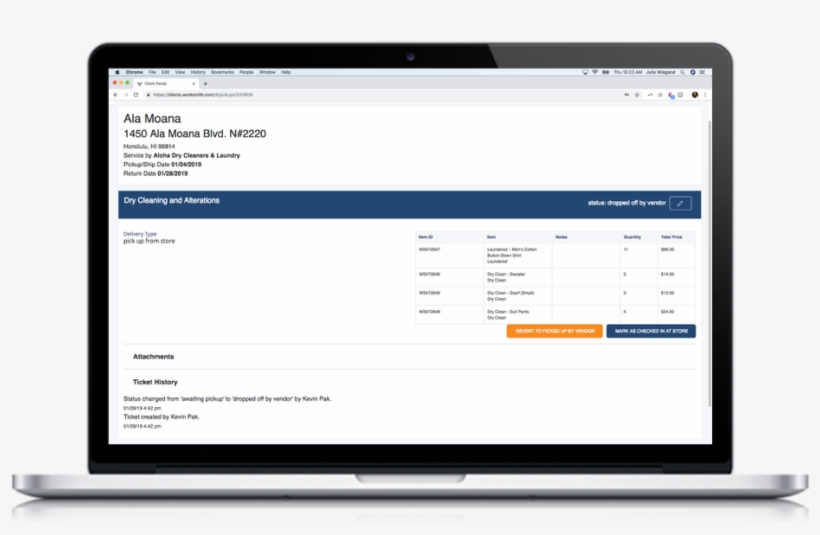Screen dimensions: 820x535
Task: Expand the Attachments section
Action: click(x=153, y=356)
